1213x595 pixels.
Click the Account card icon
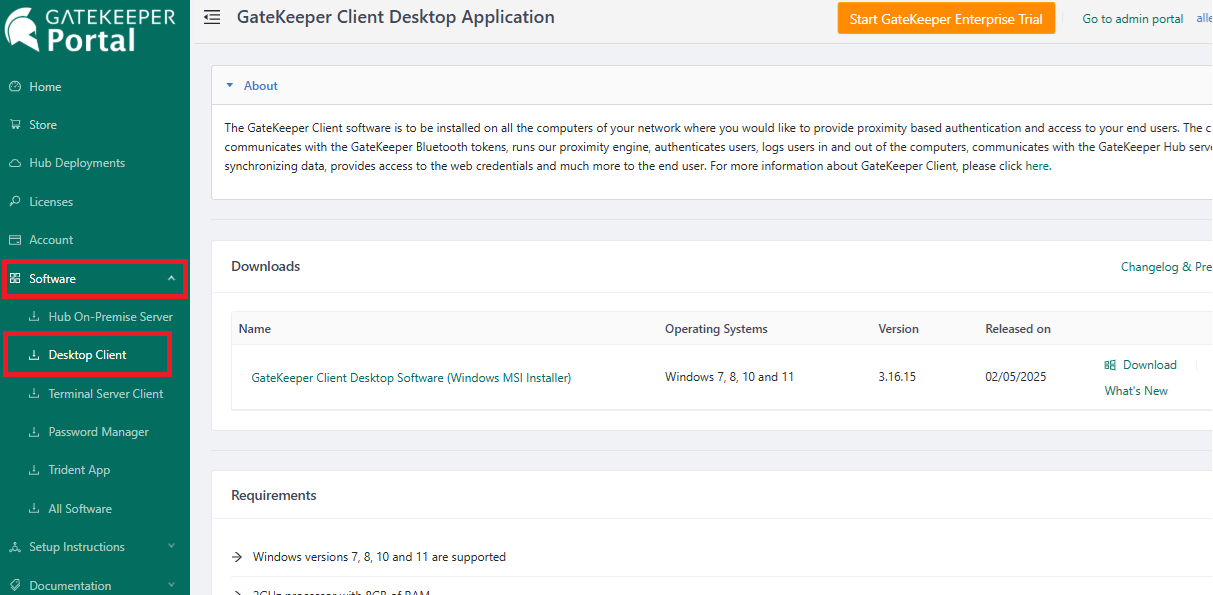[x=15, y=240]
